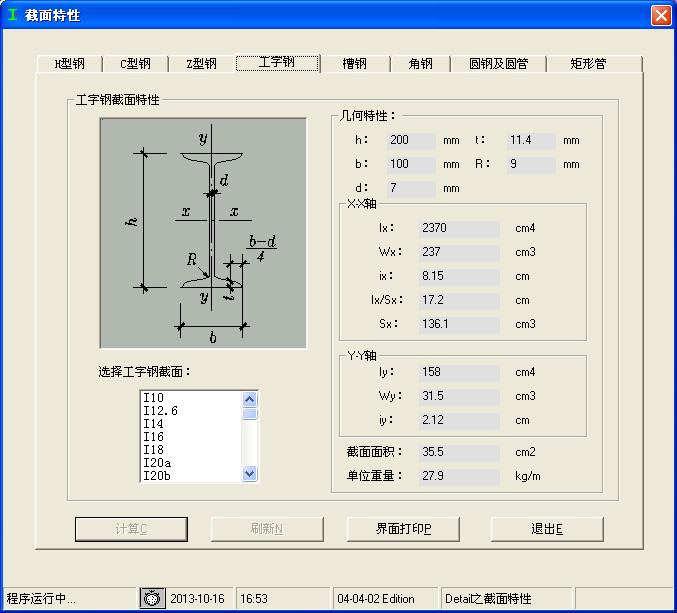677x613 pixels.
Task: Click the ix field showing 8.15
Action: pyautogui.click(x=459, y=276)
